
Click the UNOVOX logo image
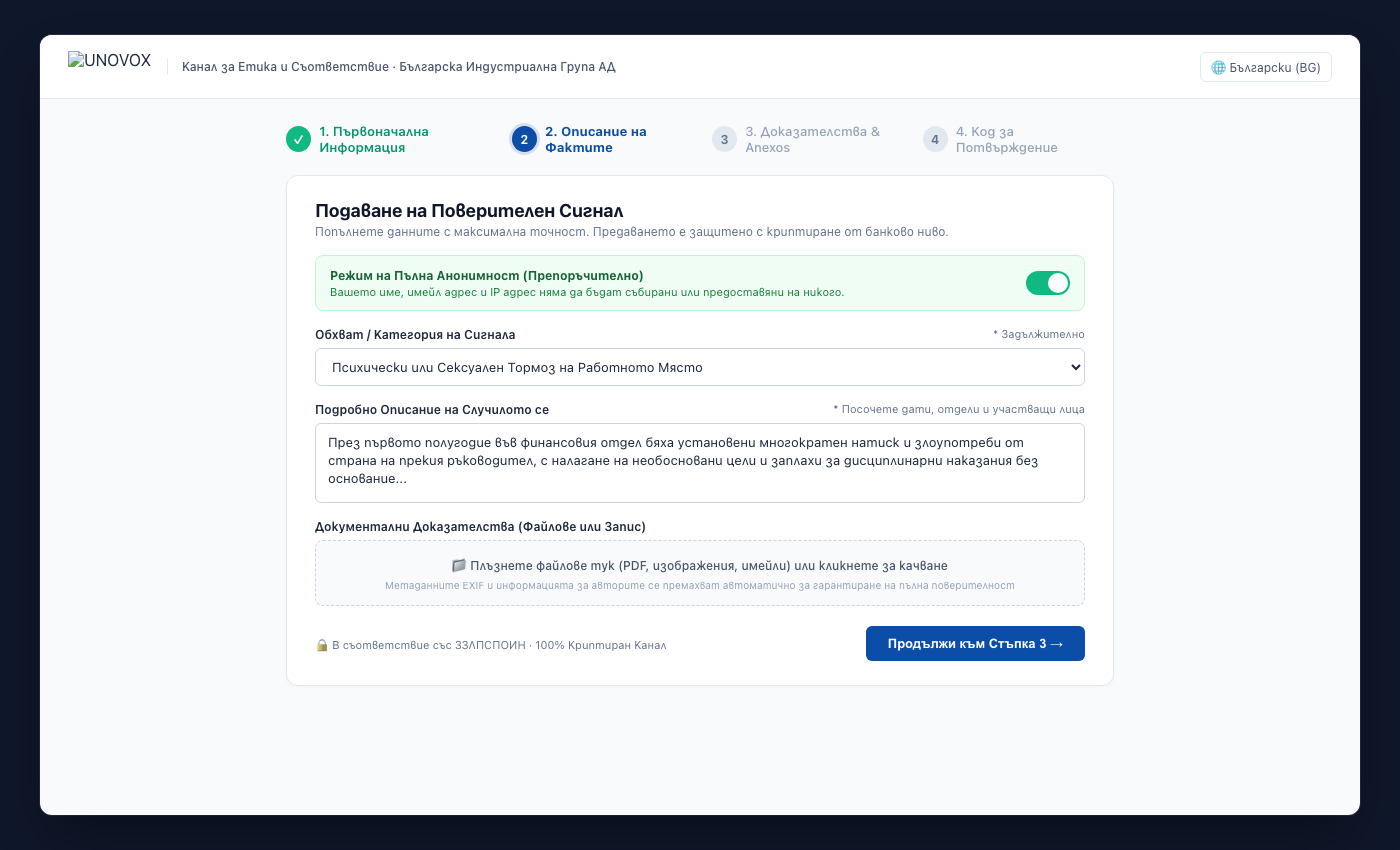[x=109, y=61]
